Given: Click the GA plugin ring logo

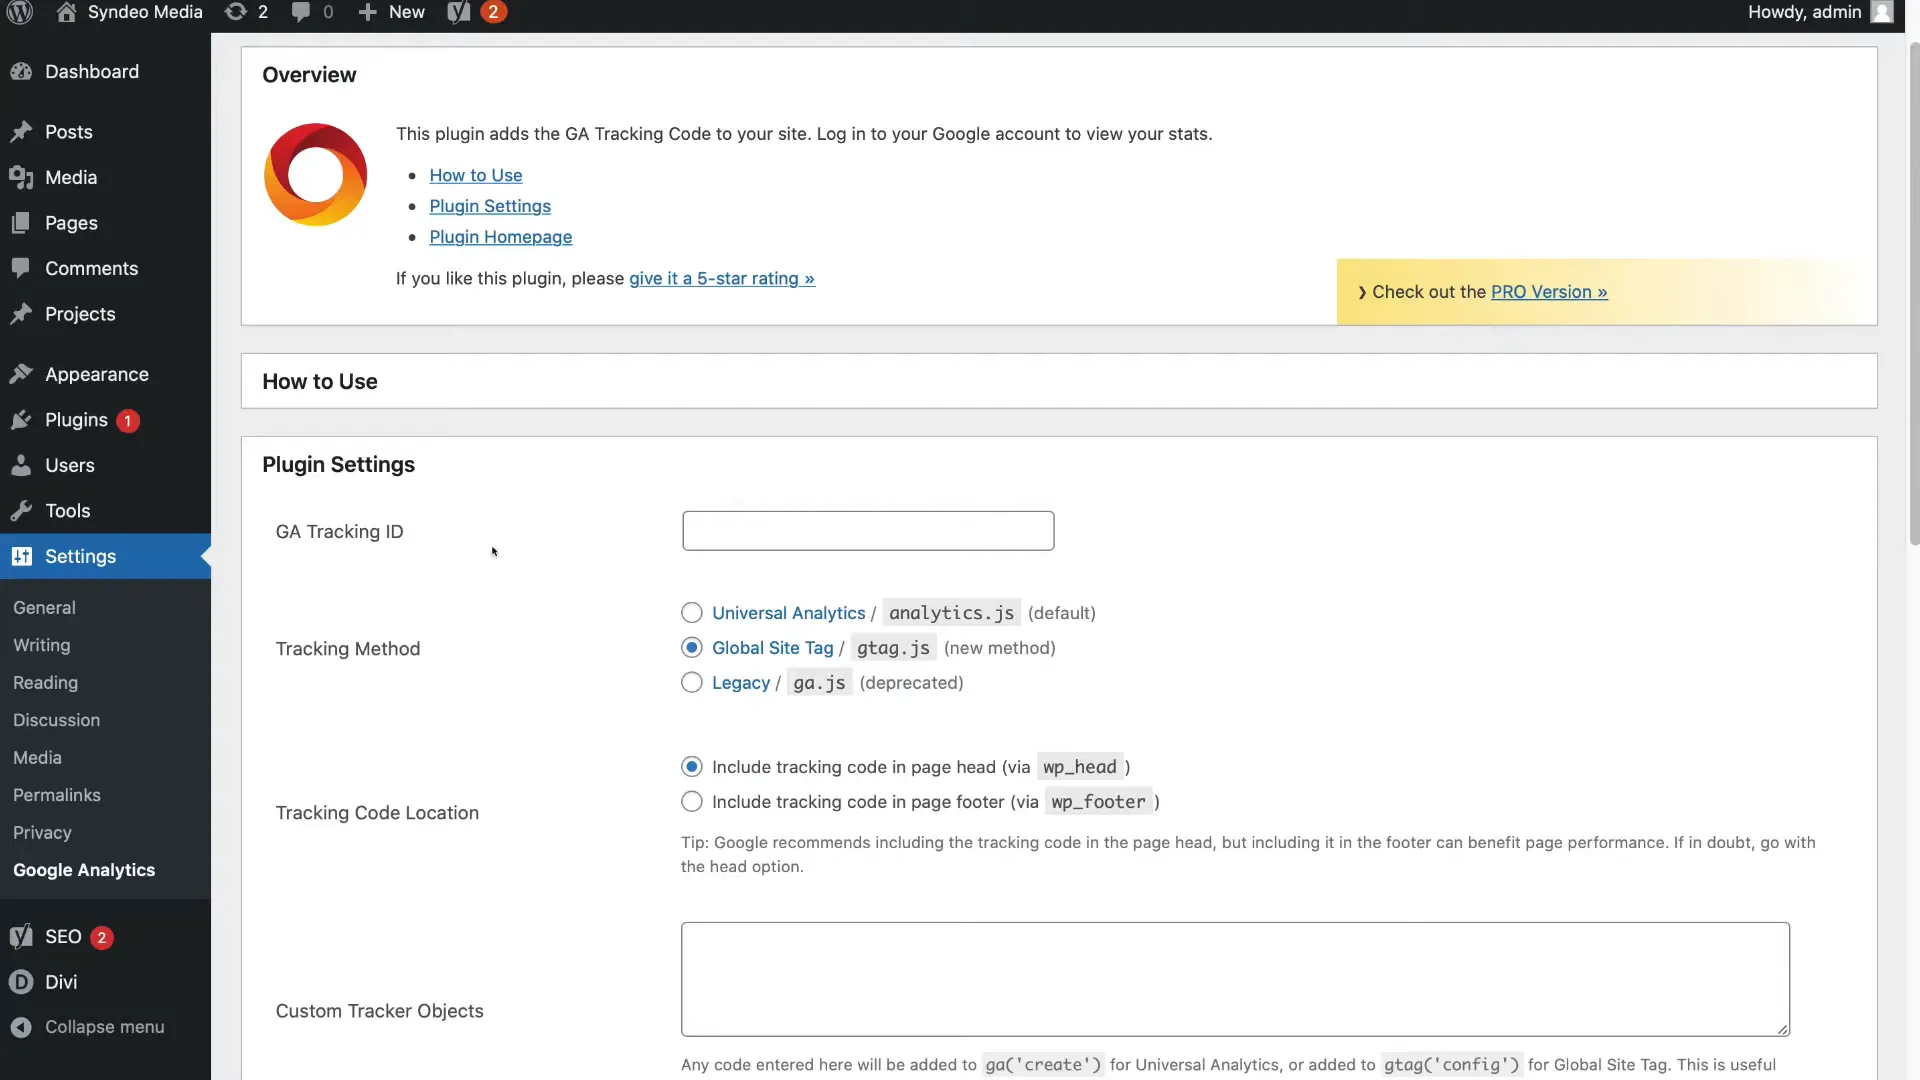Looking at the screenshot, I should click(x=315, y=175).
